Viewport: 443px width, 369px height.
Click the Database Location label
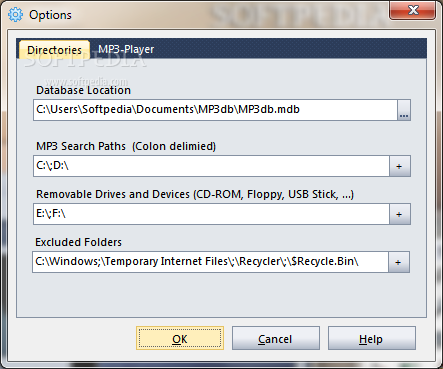[83, 90]
